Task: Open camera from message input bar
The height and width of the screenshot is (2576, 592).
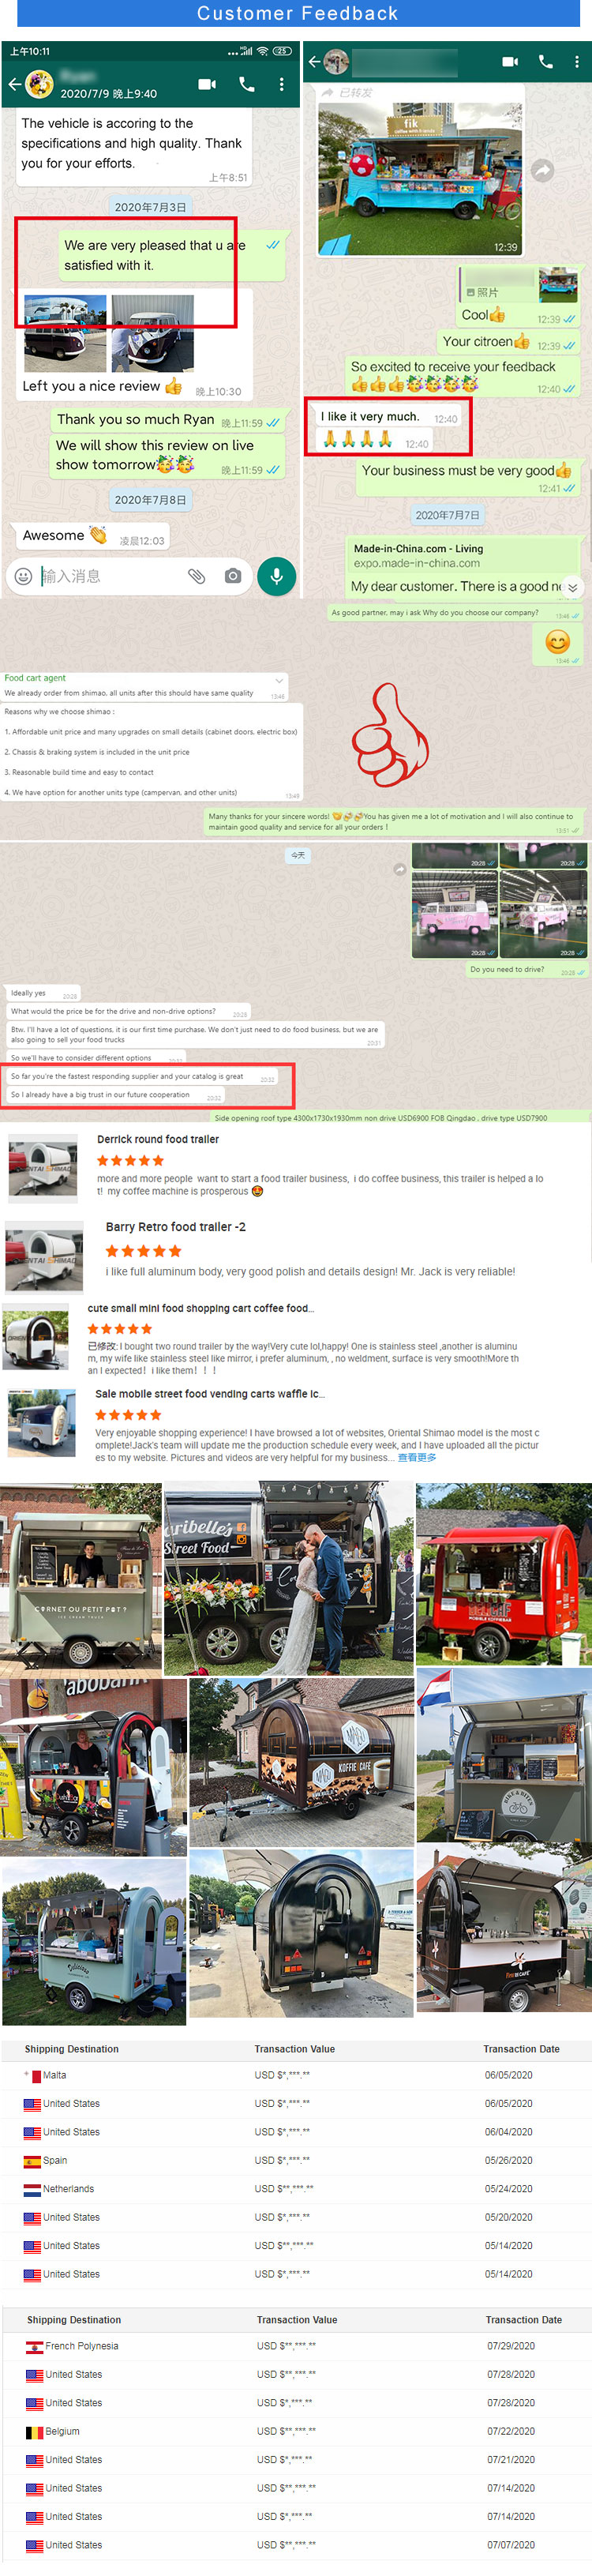Action: [233, 576]
